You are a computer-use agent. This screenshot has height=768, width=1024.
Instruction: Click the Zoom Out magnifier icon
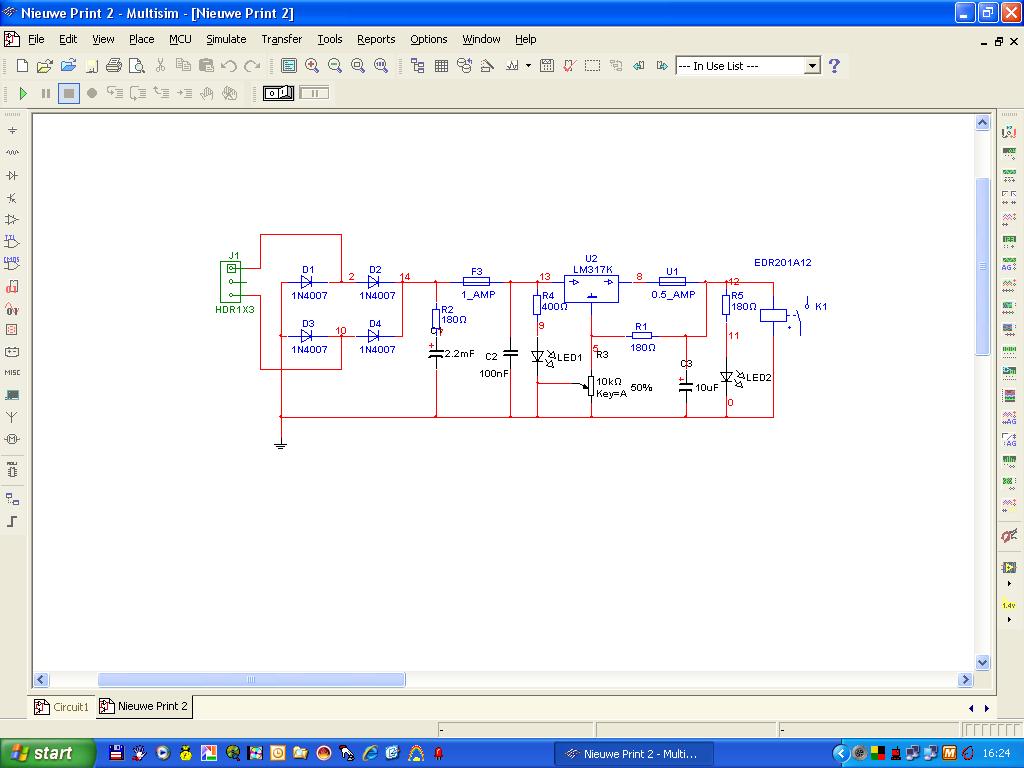(335, 66)
